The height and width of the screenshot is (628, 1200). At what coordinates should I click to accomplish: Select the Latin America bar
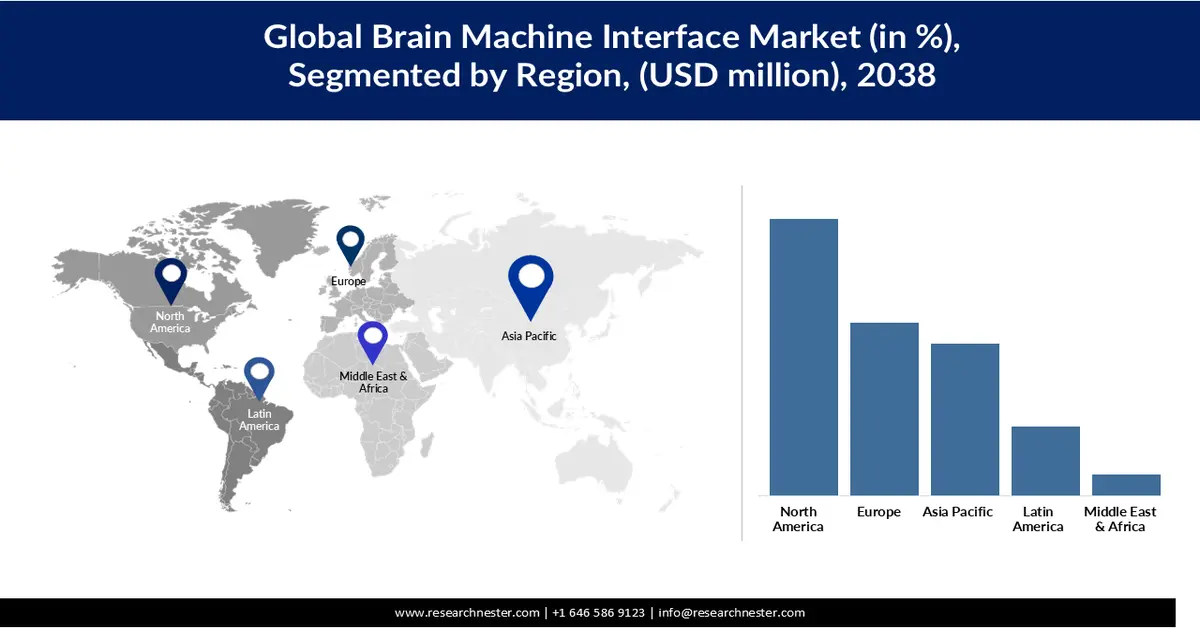(x=1045, y=460)
